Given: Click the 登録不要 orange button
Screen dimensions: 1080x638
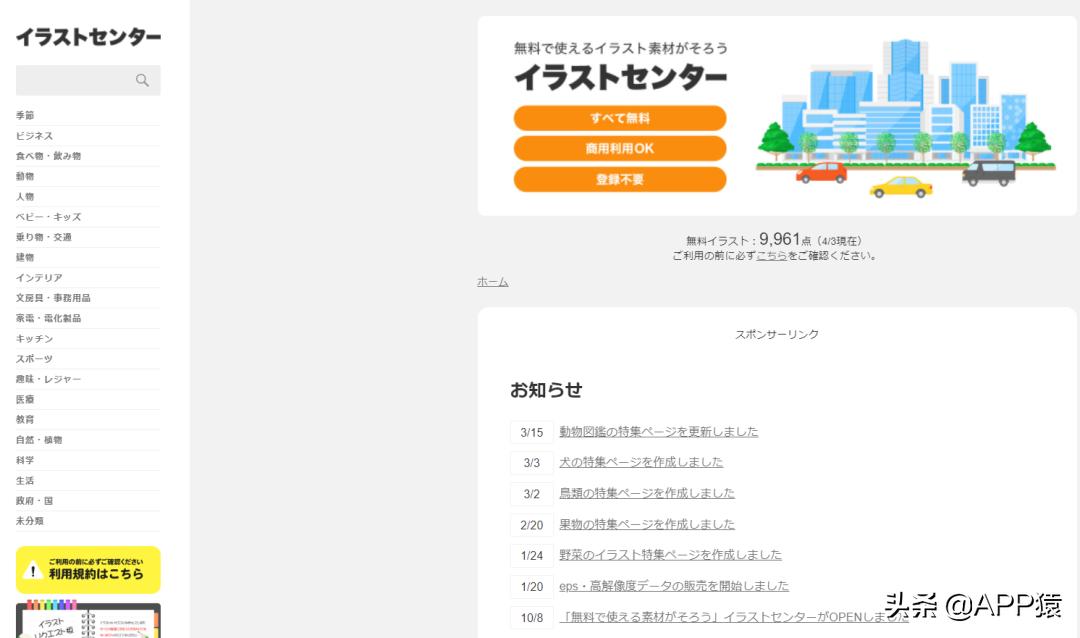Looking at the screenshot, I should (x=620, y=179).
